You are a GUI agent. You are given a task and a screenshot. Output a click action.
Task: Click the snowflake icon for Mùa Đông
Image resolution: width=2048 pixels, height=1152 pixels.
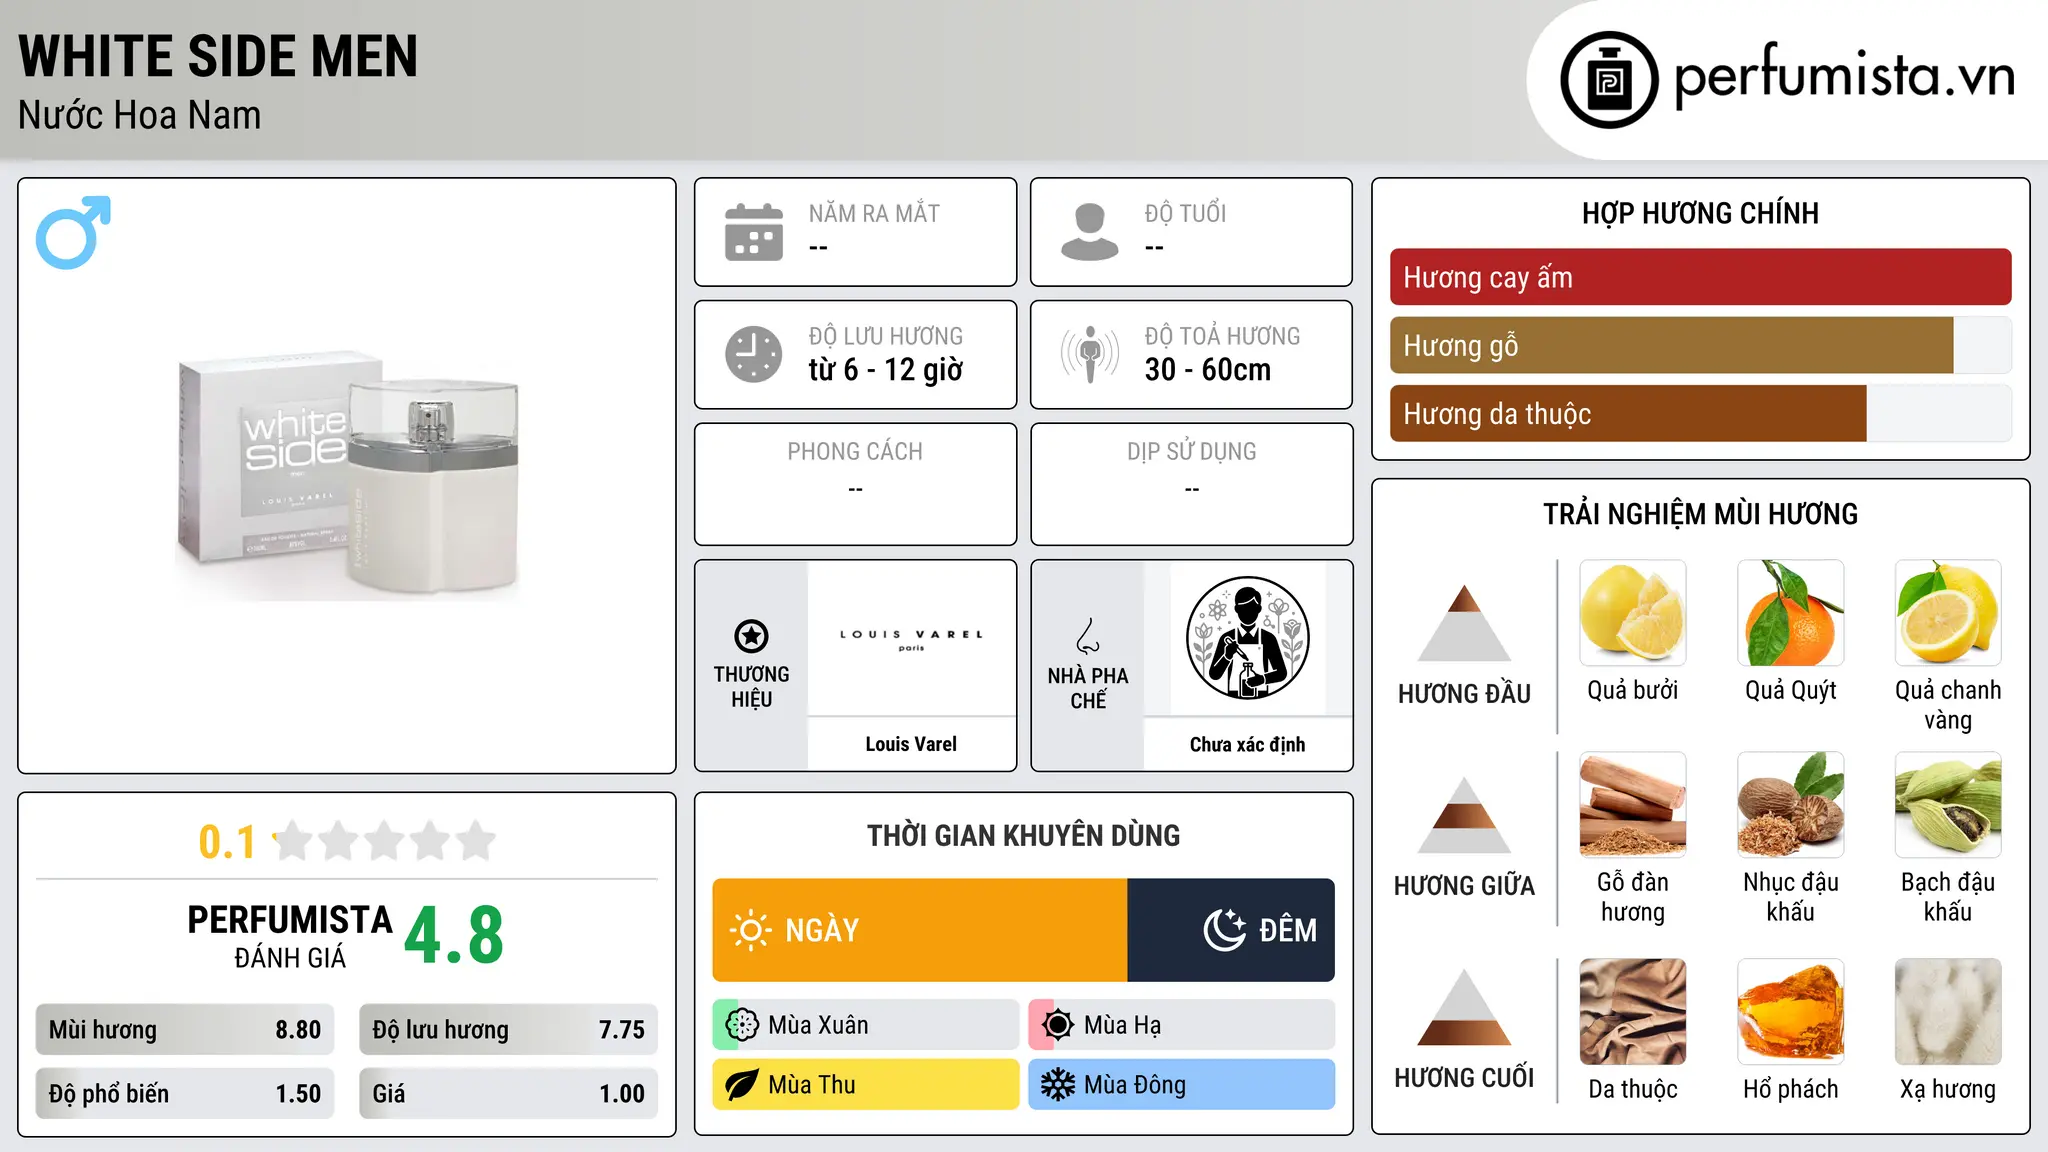pyautogui.click(x=1058, y=1085)
